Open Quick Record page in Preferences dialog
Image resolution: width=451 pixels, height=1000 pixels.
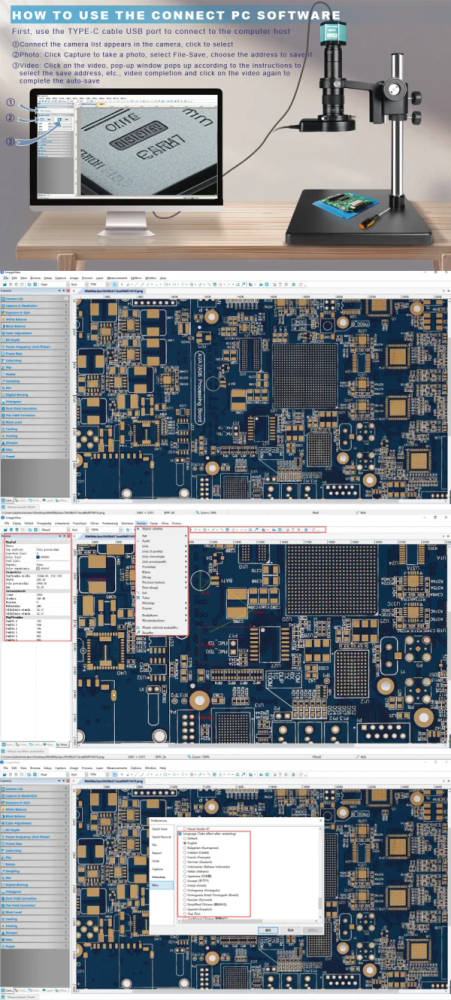[x=162, y=837]
